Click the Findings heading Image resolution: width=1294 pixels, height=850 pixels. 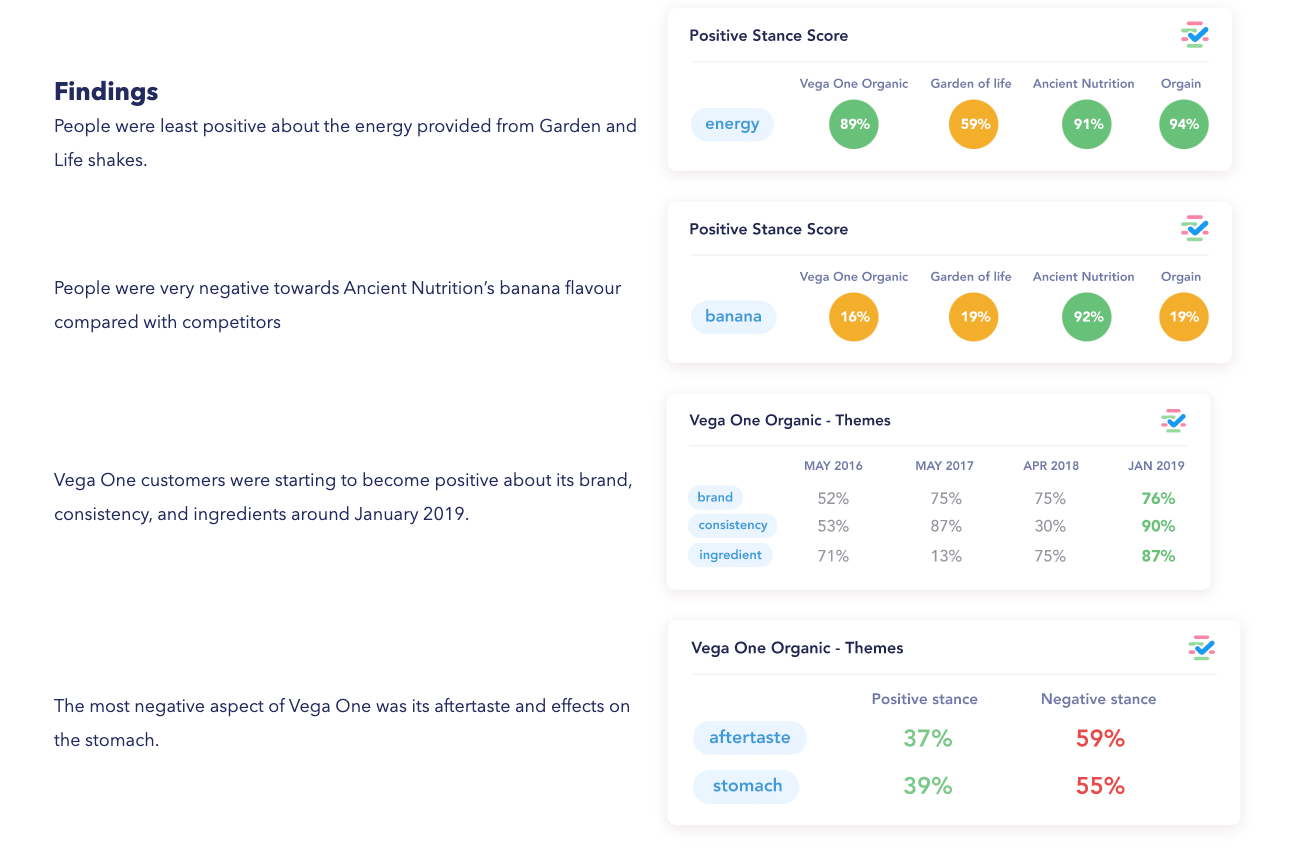(106, 92)
